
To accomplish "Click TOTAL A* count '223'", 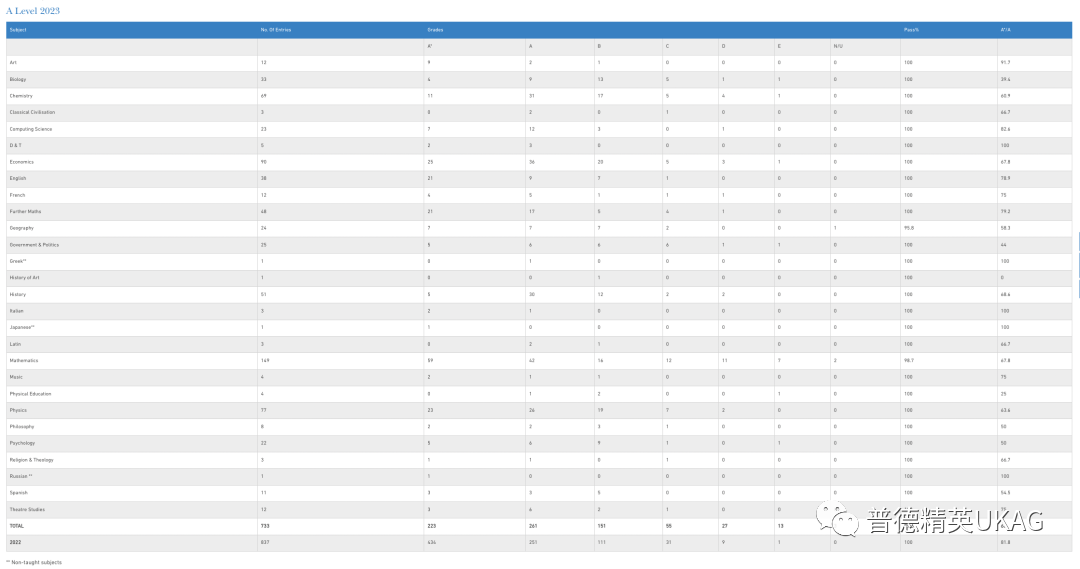I will point(432,526).
